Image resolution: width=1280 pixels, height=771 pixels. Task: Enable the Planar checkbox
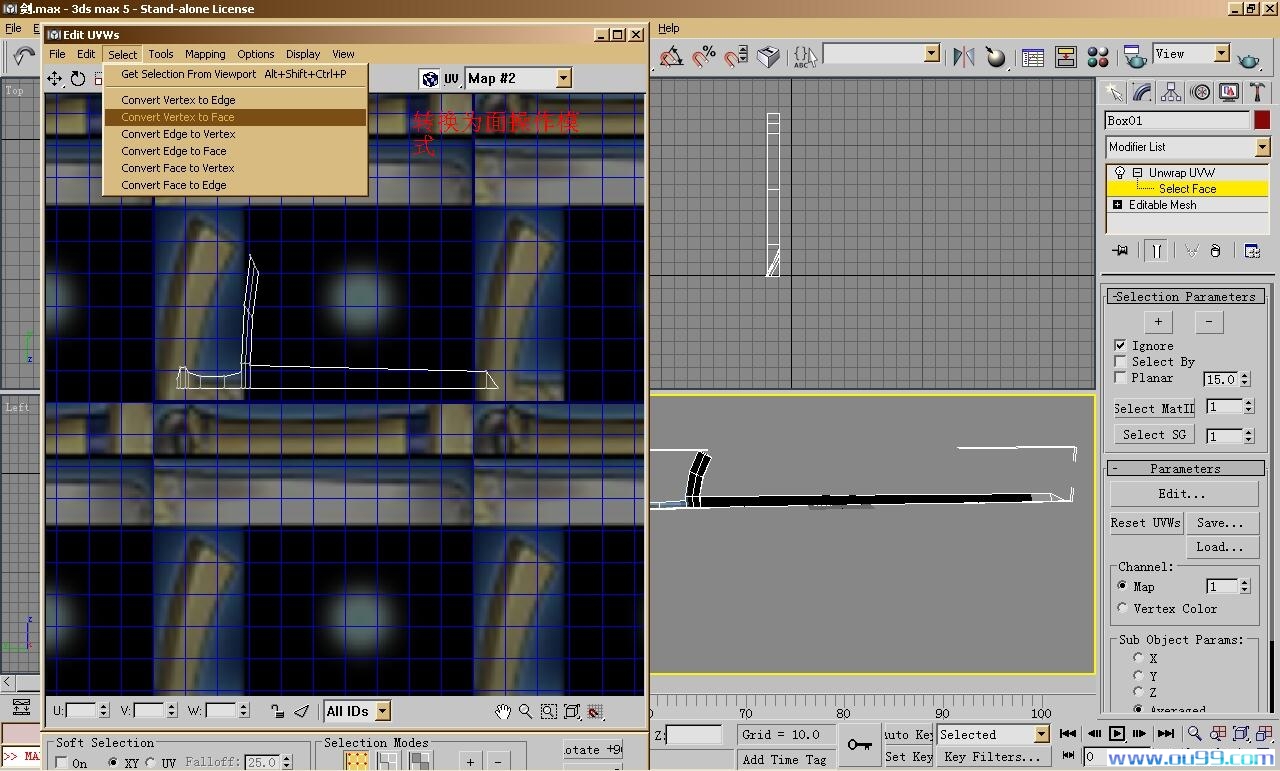pyautogui.click(x=1120, y=377)
